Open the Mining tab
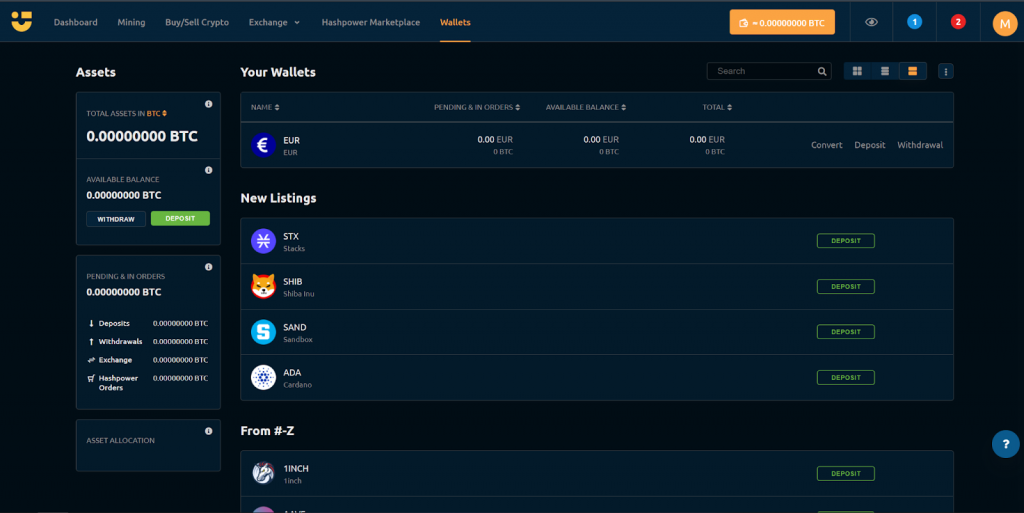 pos(131,22)
